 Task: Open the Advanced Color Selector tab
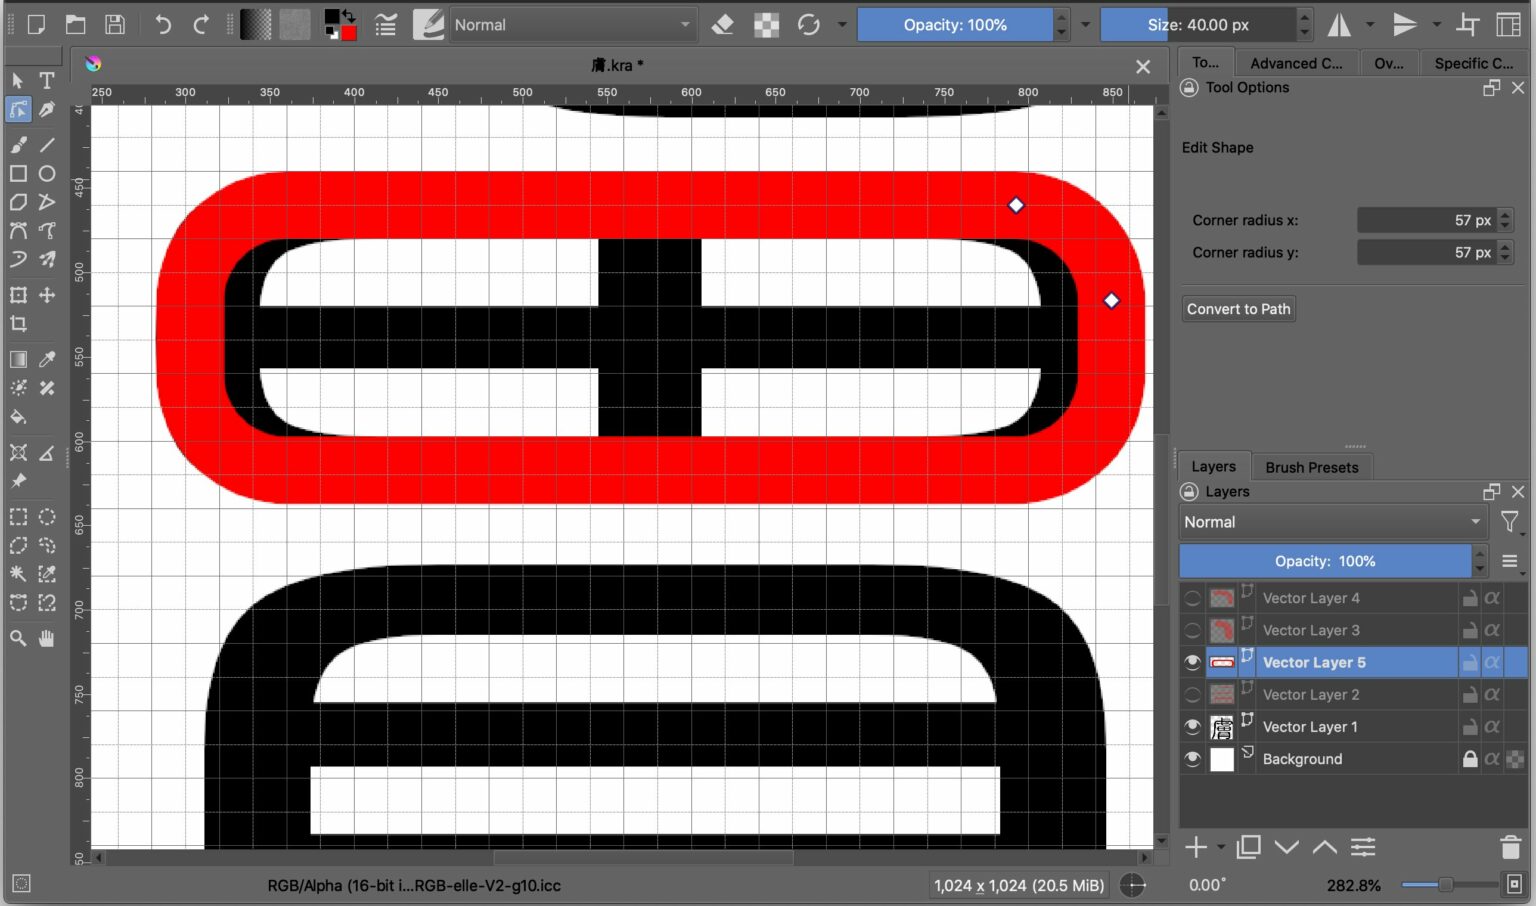pos(1295,63)
